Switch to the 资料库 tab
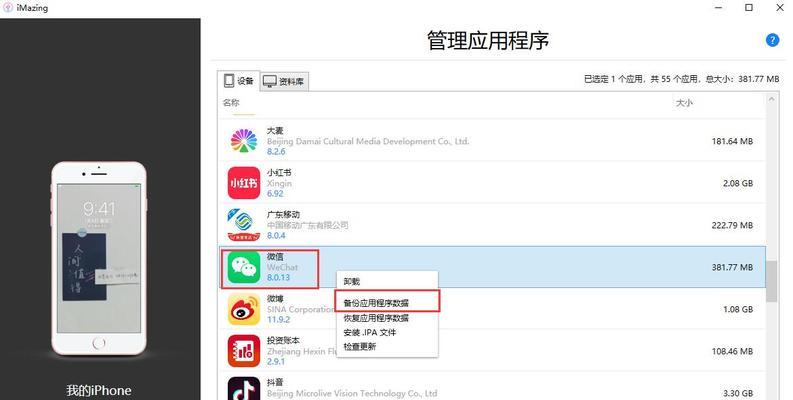This screenshot has width=793, height=400. click(x=284, y=81)
